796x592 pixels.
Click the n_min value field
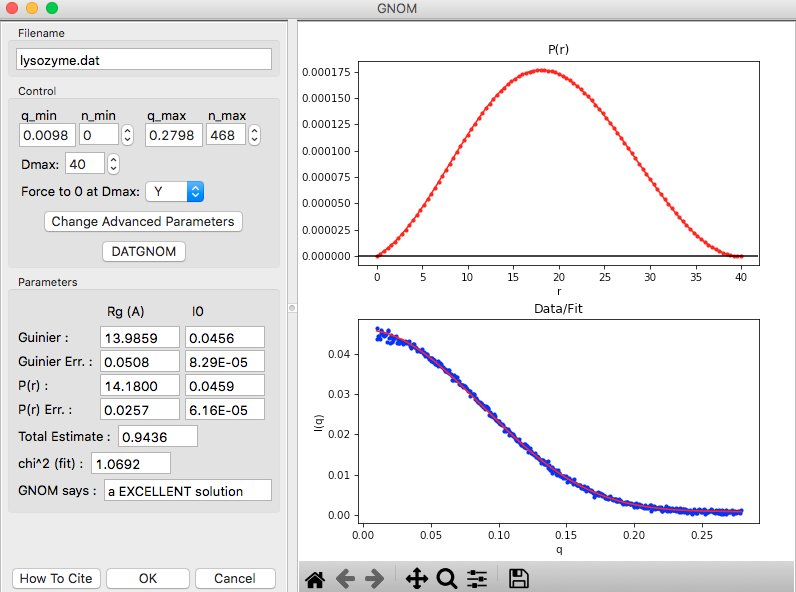[98, 135]
